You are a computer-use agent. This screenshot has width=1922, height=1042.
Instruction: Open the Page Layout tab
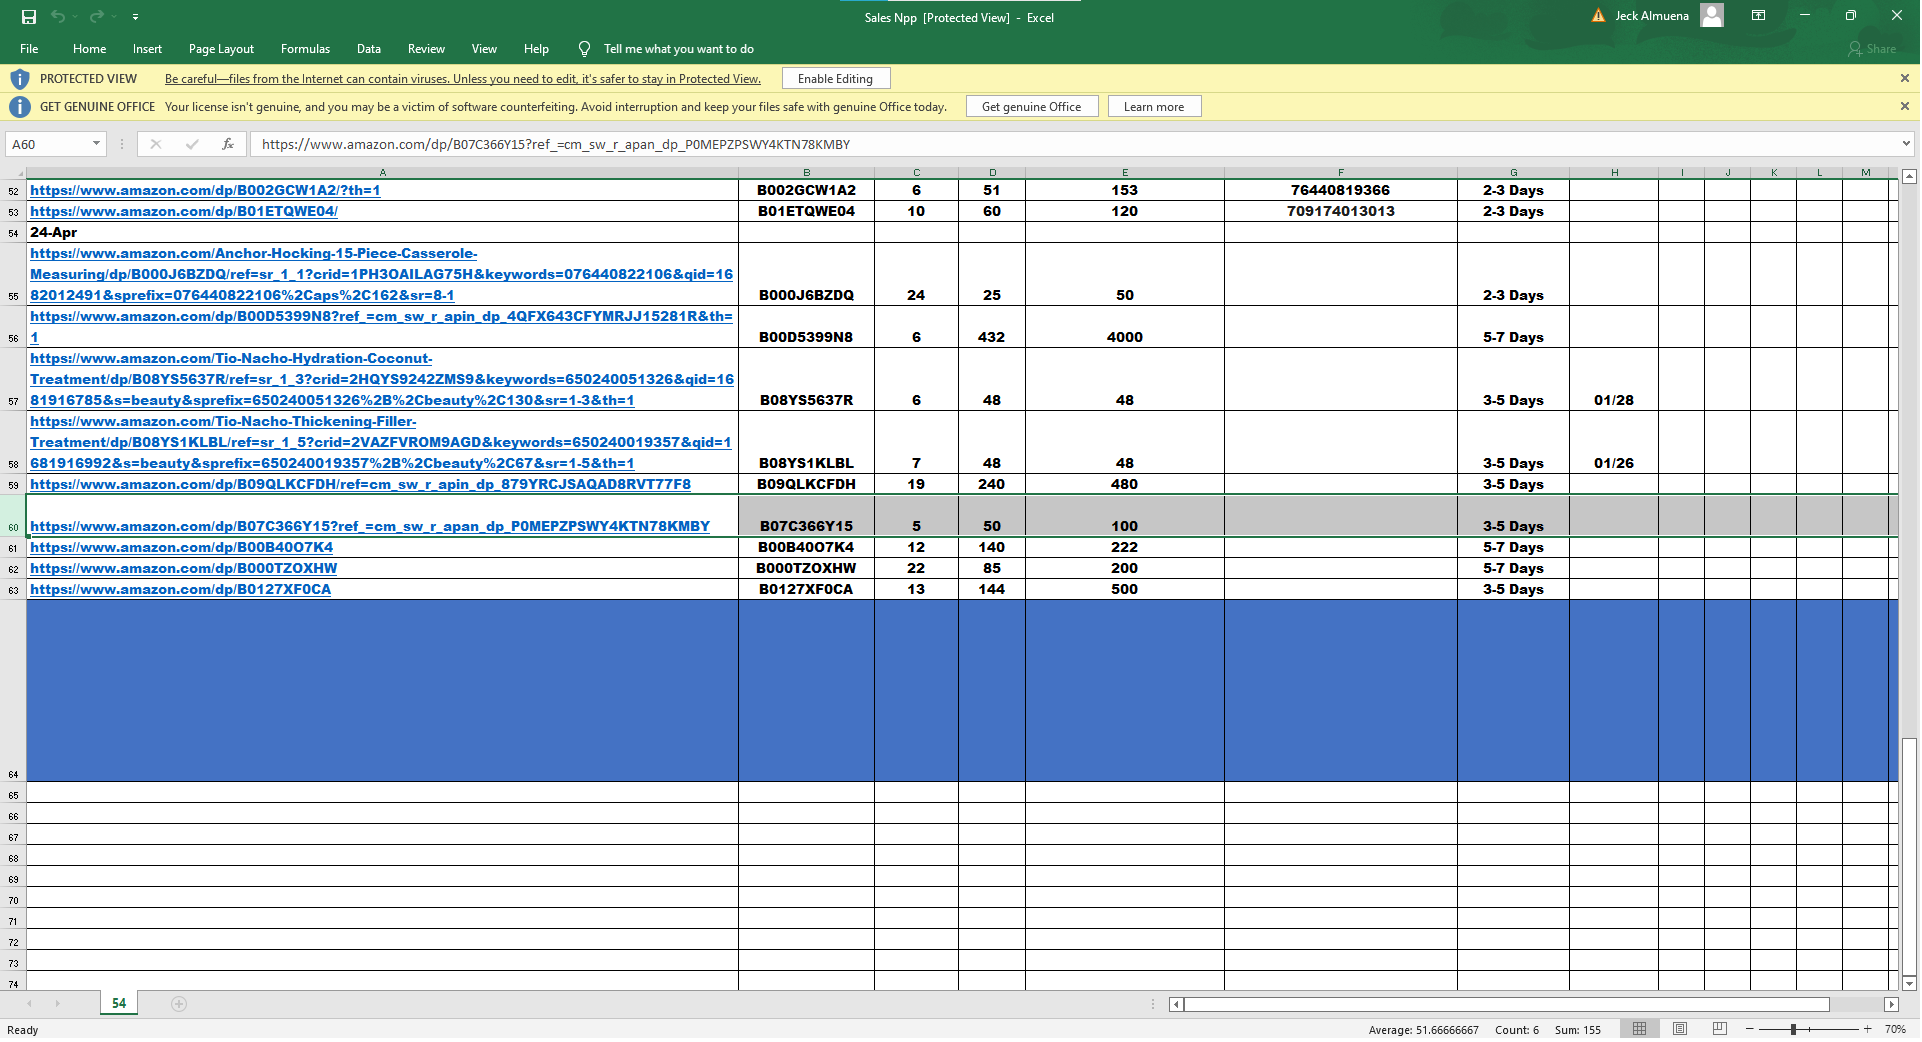pos(221,49)
